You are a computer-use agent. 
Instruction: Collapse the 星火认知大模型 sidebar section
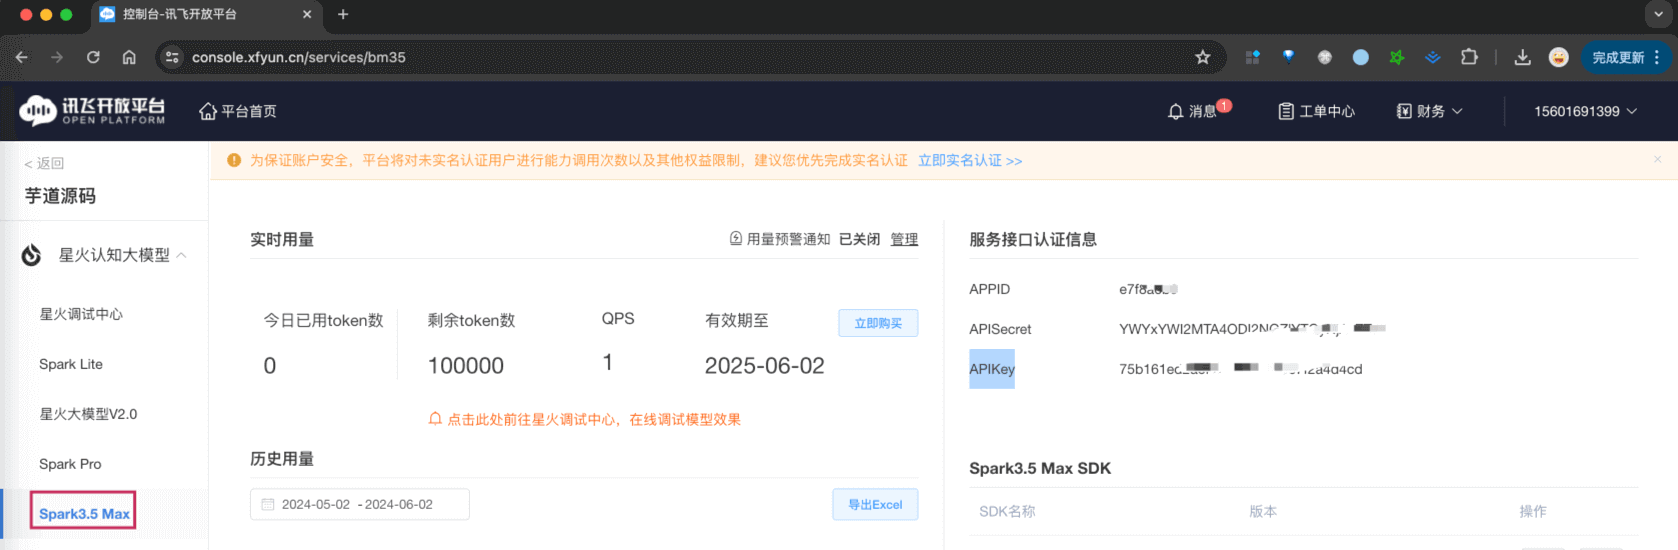[x=182, y=255]
